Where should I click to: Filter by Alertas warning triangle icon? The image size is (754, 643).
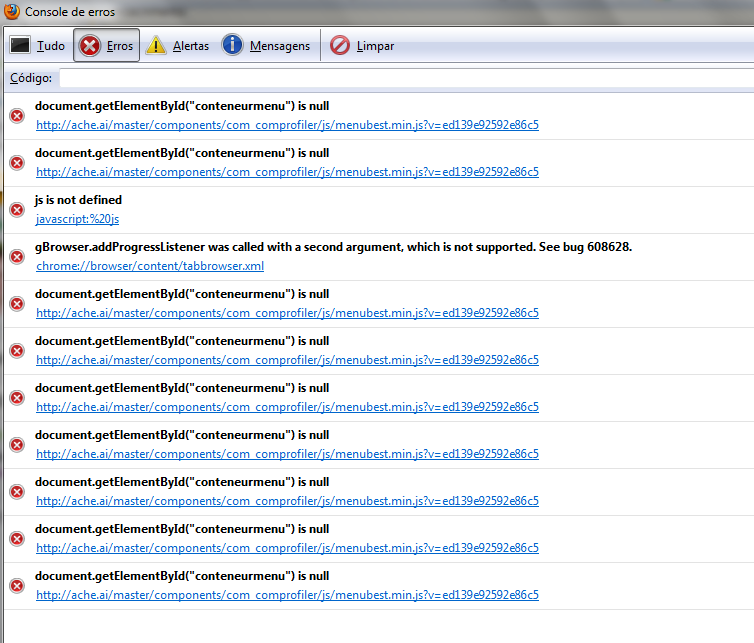156,46
